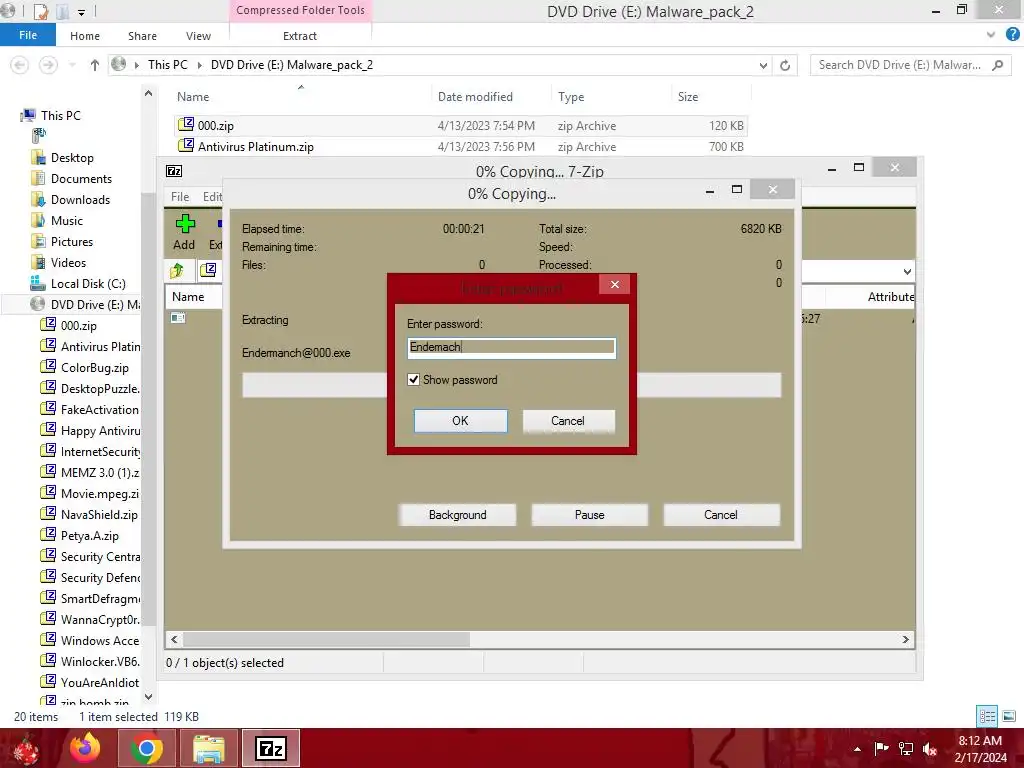
Task: Click the 7-Zip Add green plus icon
Action: (x=185, y=224)
